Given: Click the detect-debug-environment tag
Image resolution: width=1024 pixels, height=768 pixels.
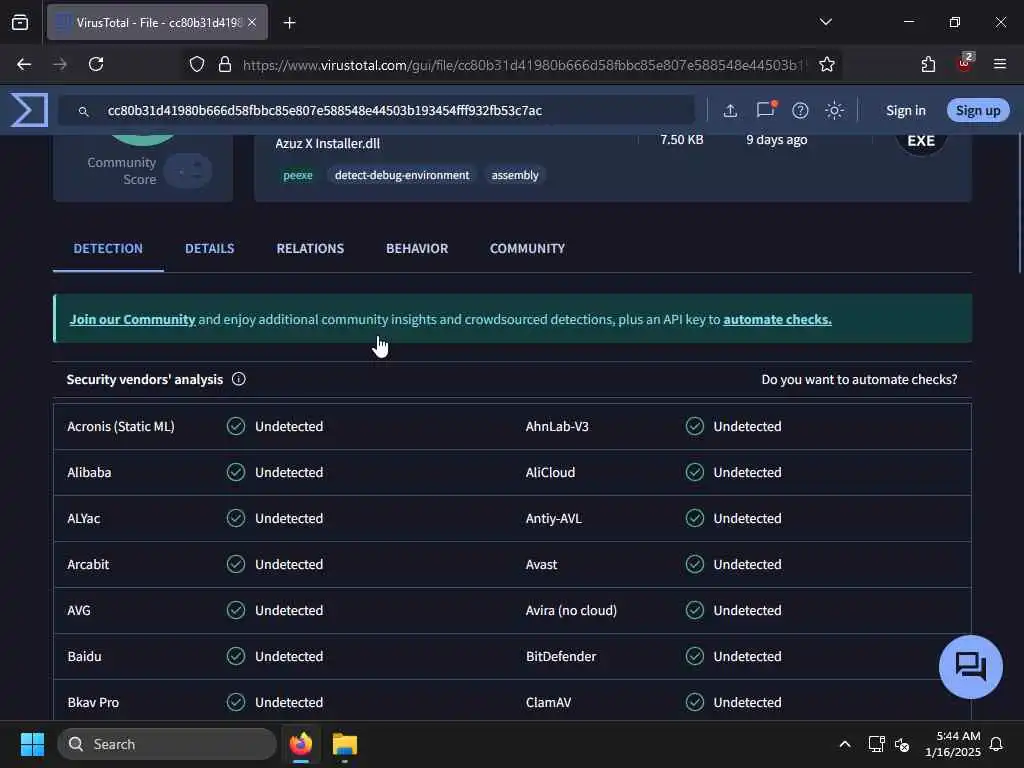Looking at the screenshot, I should click(402, 175).
